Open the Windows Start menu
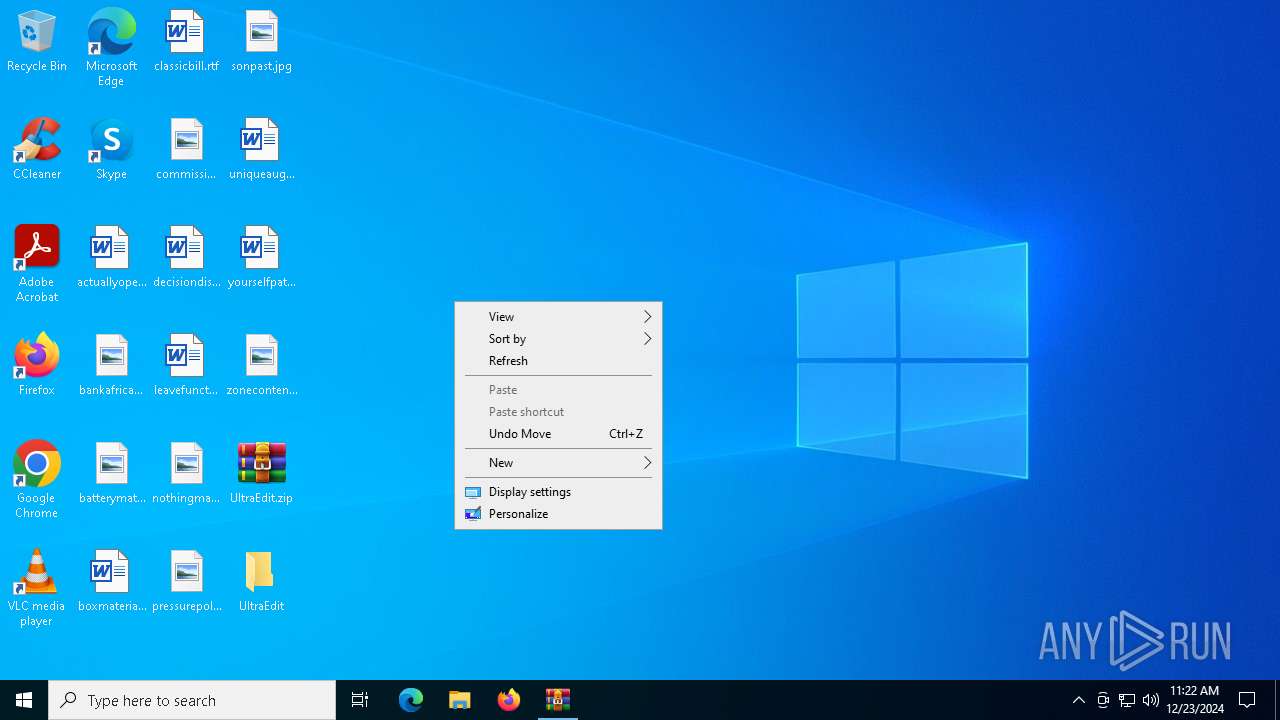Screen dimensions: 1280x720 24,700
